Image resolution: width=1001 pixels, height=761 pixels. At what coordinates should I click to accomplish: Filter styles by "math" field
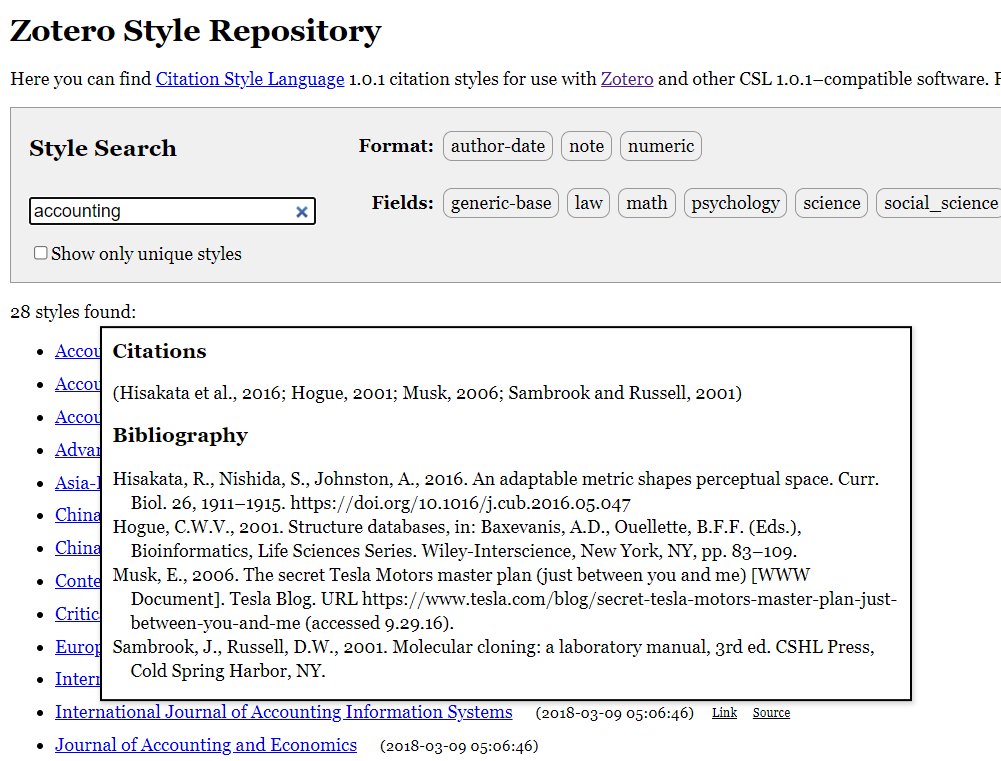[x=646, y=202]
